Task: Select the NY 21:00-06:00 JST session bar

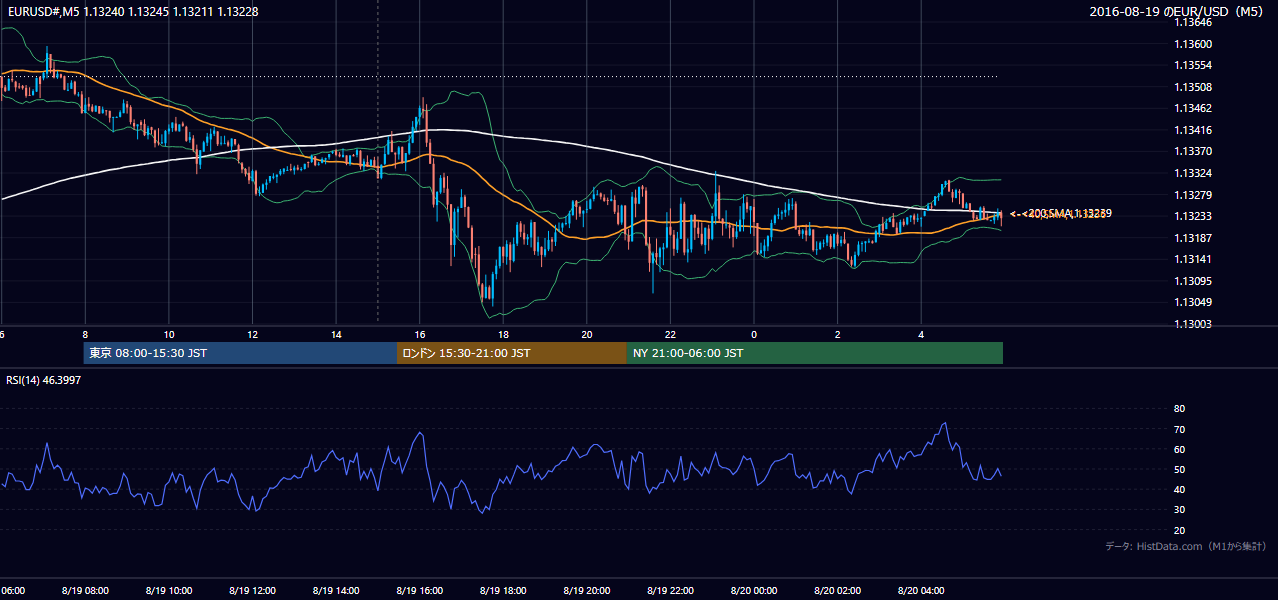Action: [x=814, y=353]
